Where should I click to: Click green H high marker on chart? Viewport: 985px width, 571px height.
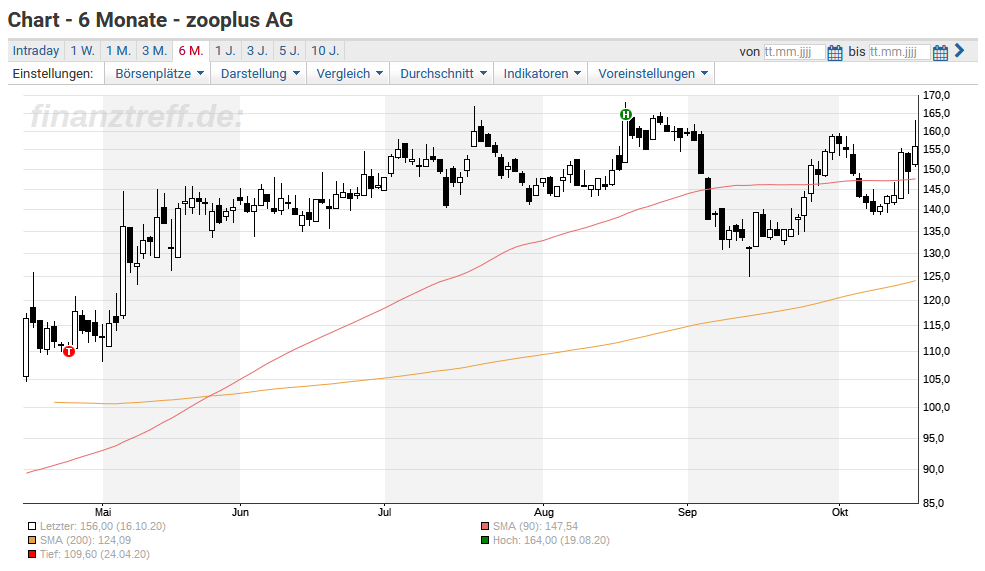626,114
